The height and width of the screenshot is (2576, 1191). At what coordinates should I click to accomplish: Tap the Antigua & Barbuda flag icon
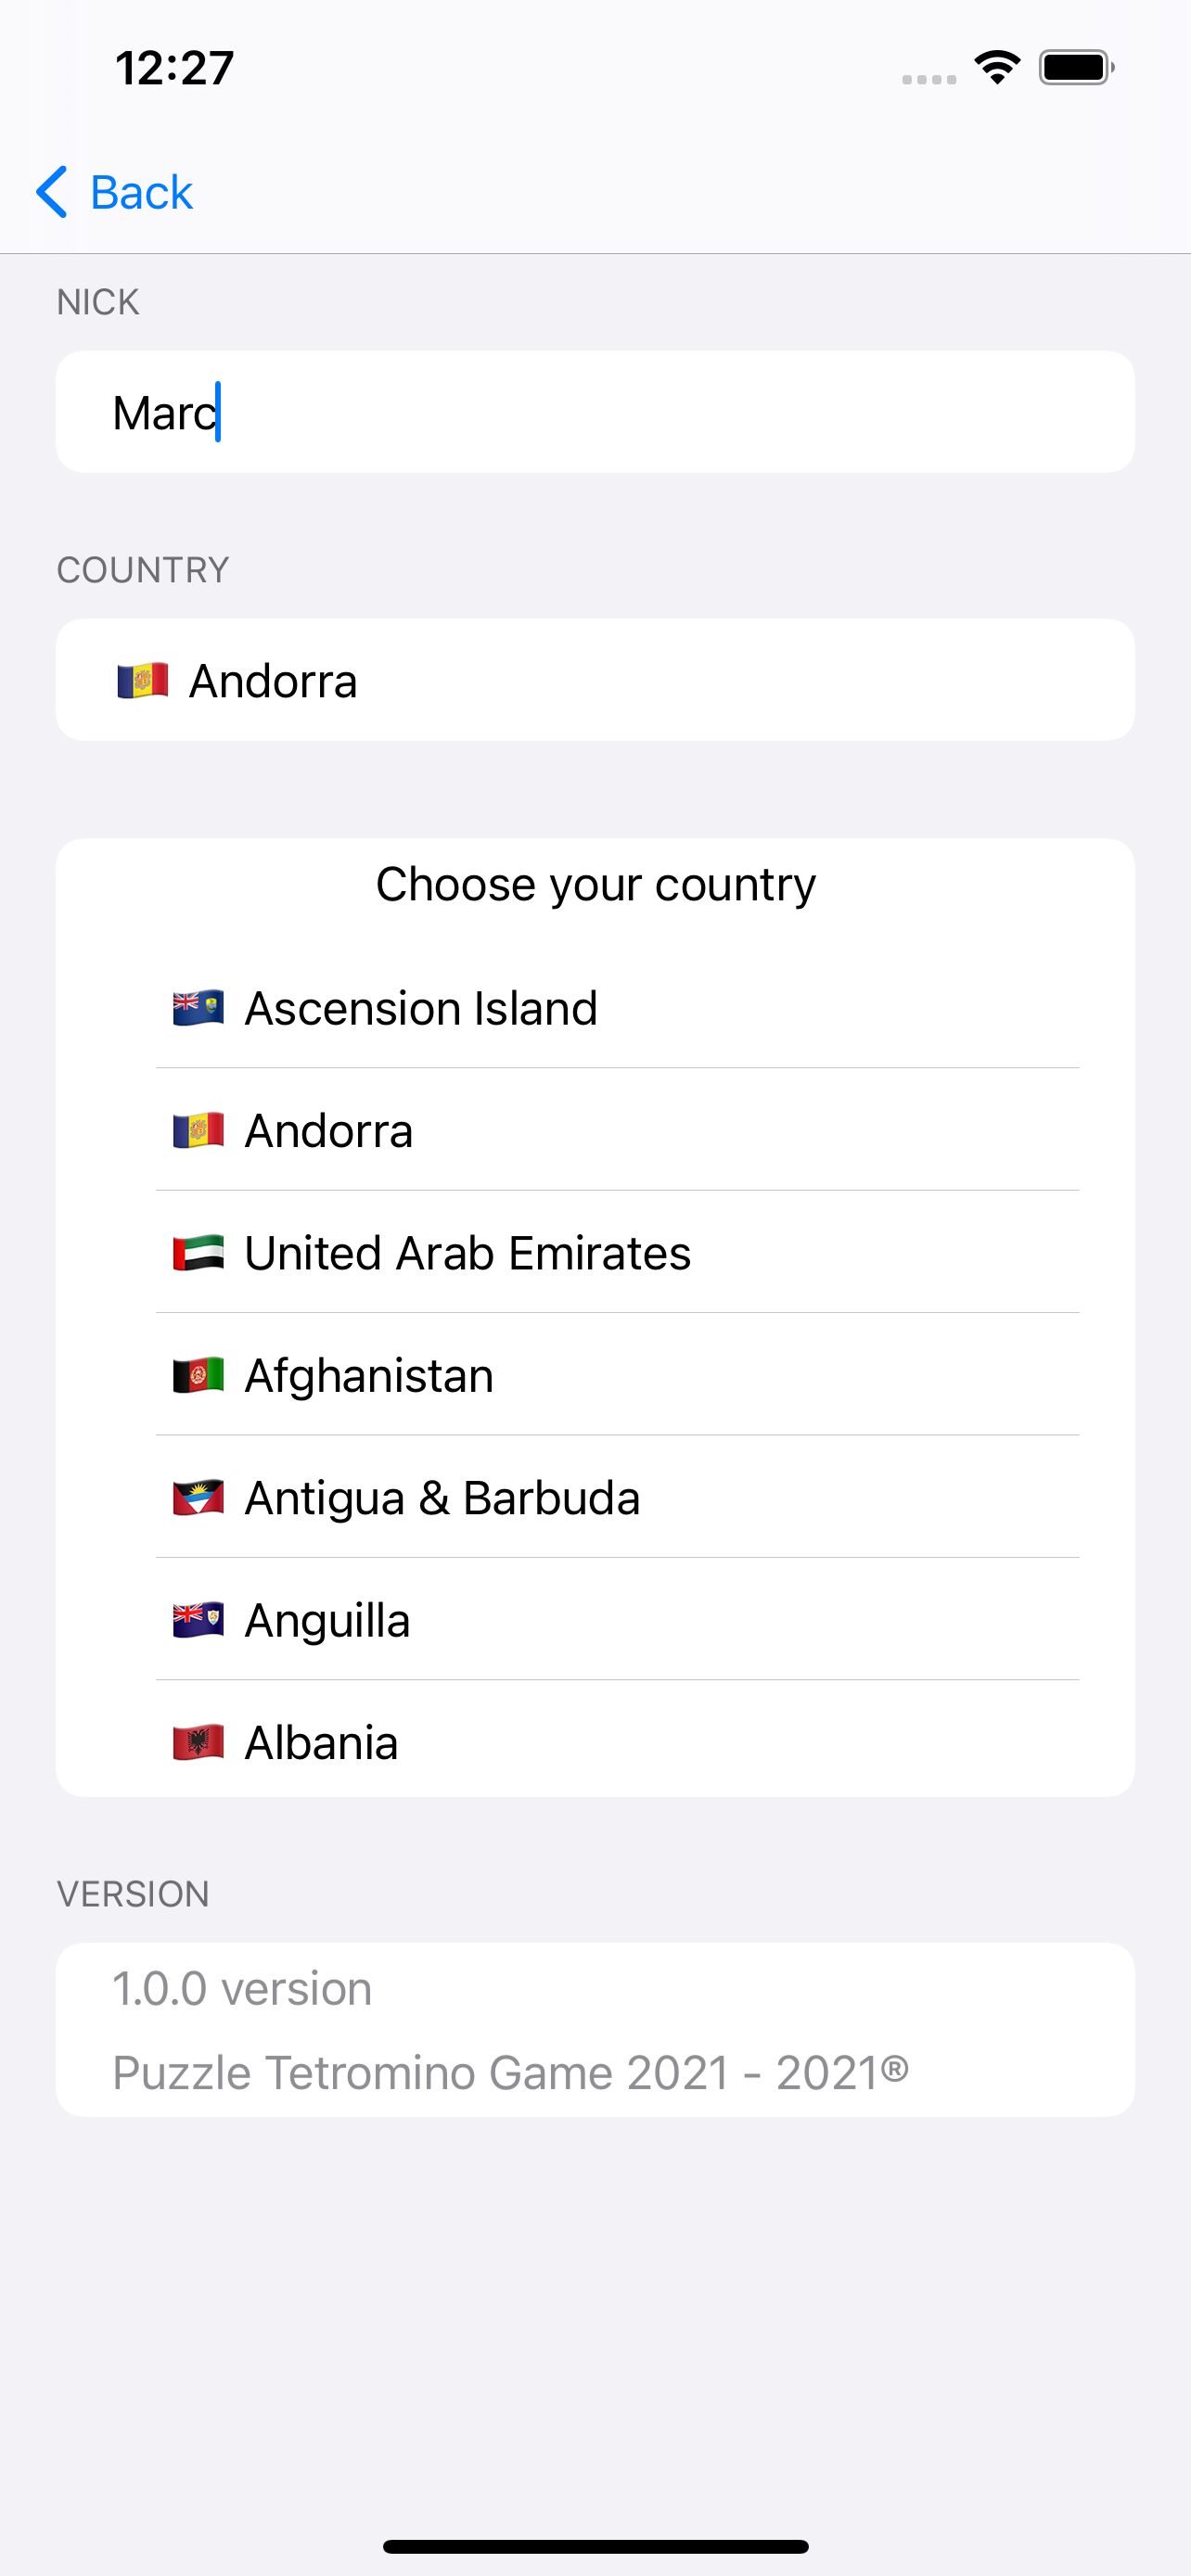pyautogui.click(x=198, y=1498)
